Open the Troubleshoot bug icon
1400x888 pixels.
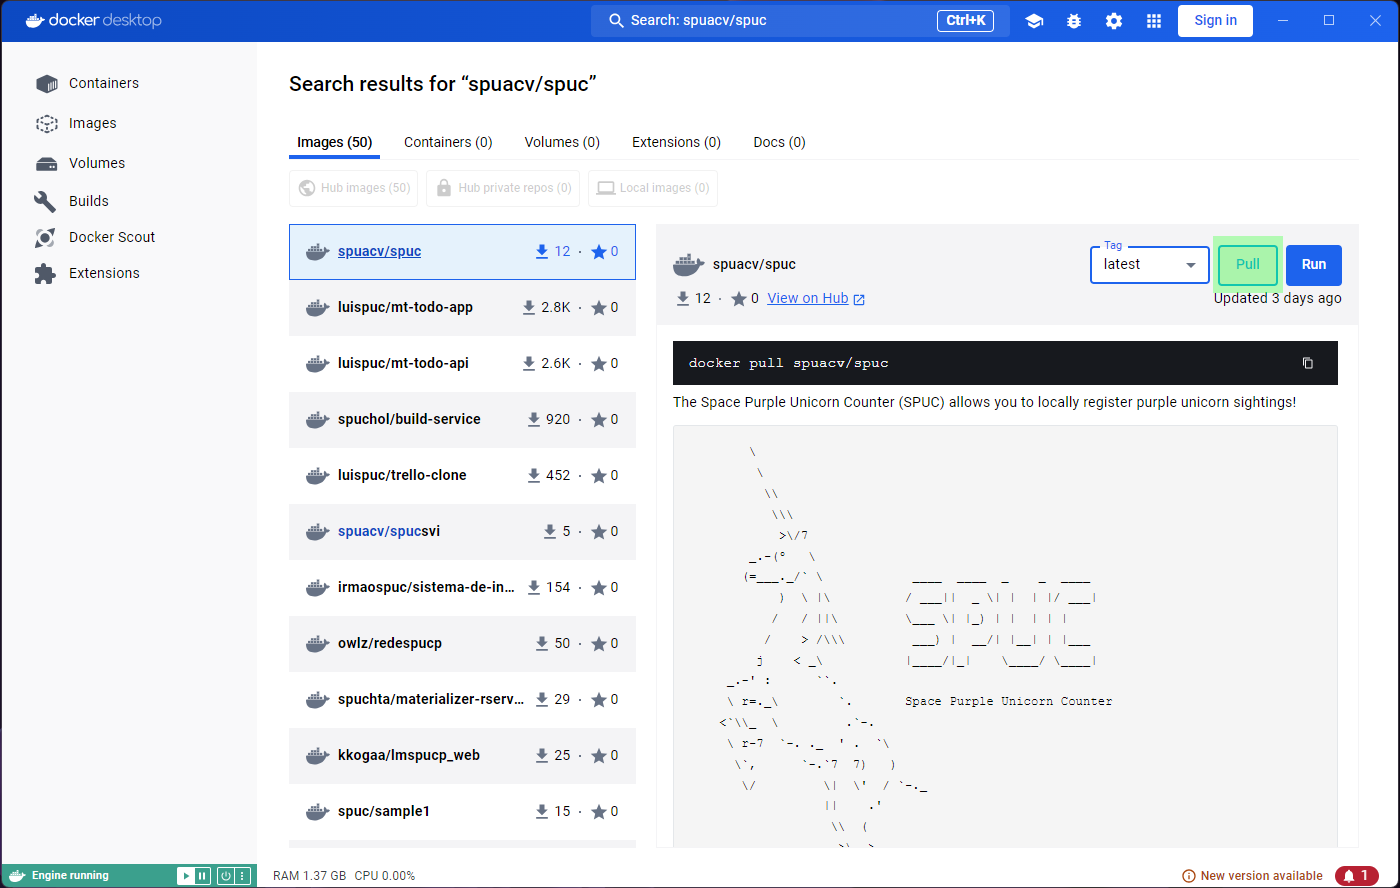point(1074,21)
